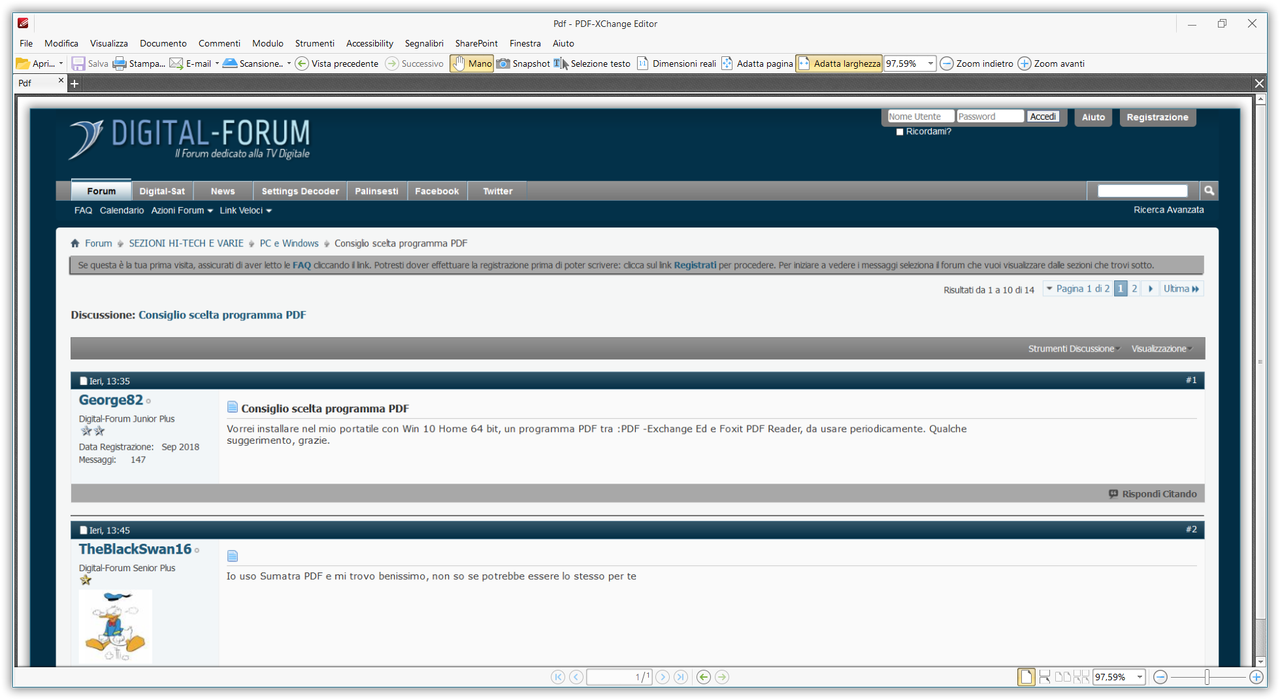Click the TheBlackSwan16 Donald Duck avatar
Image resolution: width=1280 pixels, height=700 pixels.
pyautogui.click(x=115, y=627)
